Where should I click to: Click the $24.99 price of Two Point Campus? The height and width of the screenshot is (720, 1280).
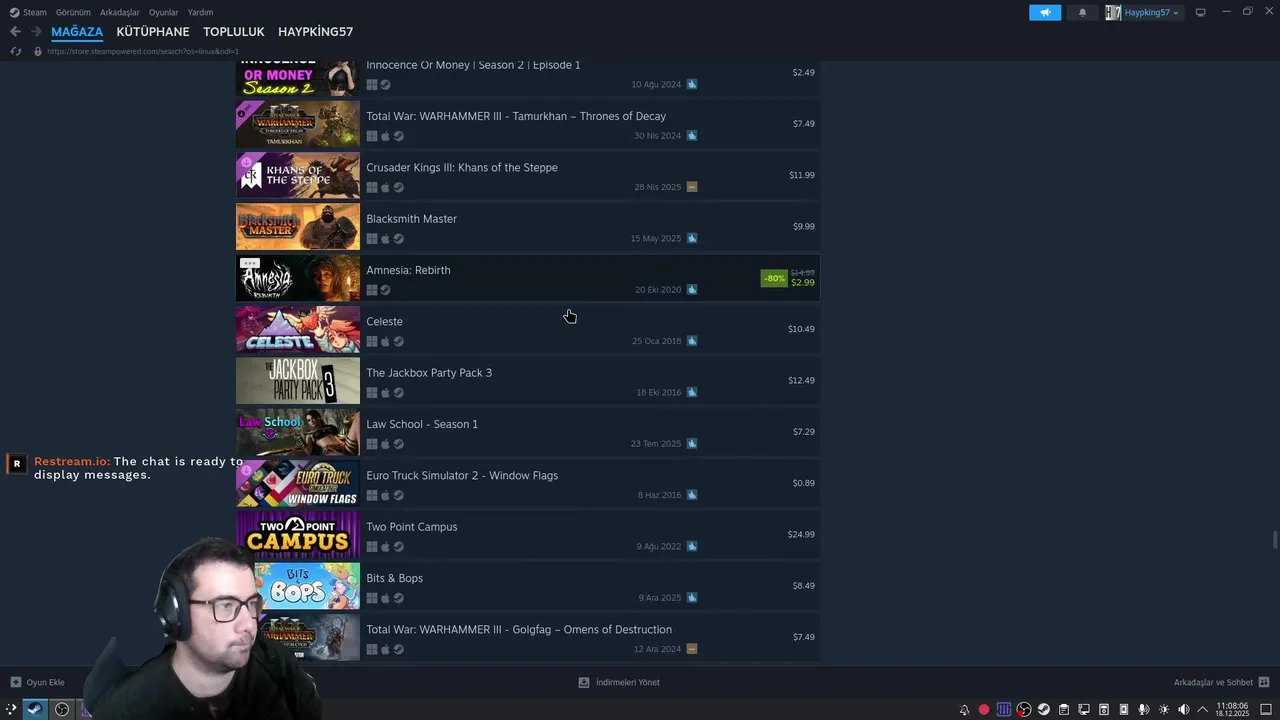[801, 535]
